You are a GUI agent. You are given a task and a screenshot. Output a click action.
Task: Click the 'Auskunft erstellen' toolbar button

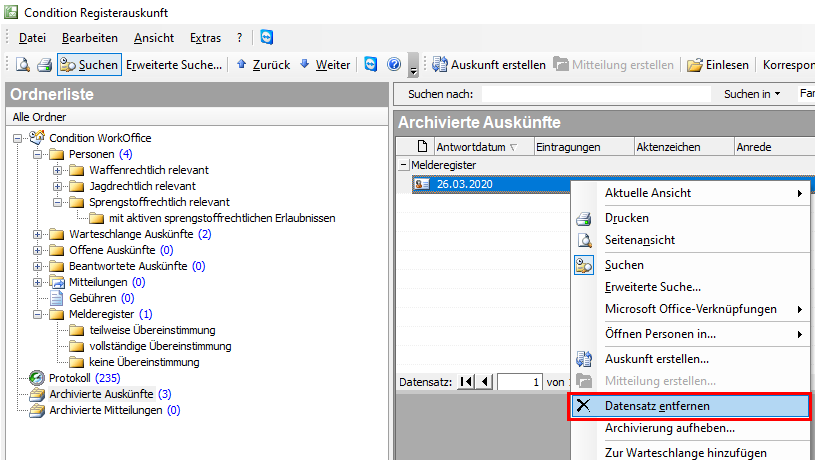[489, 65]
